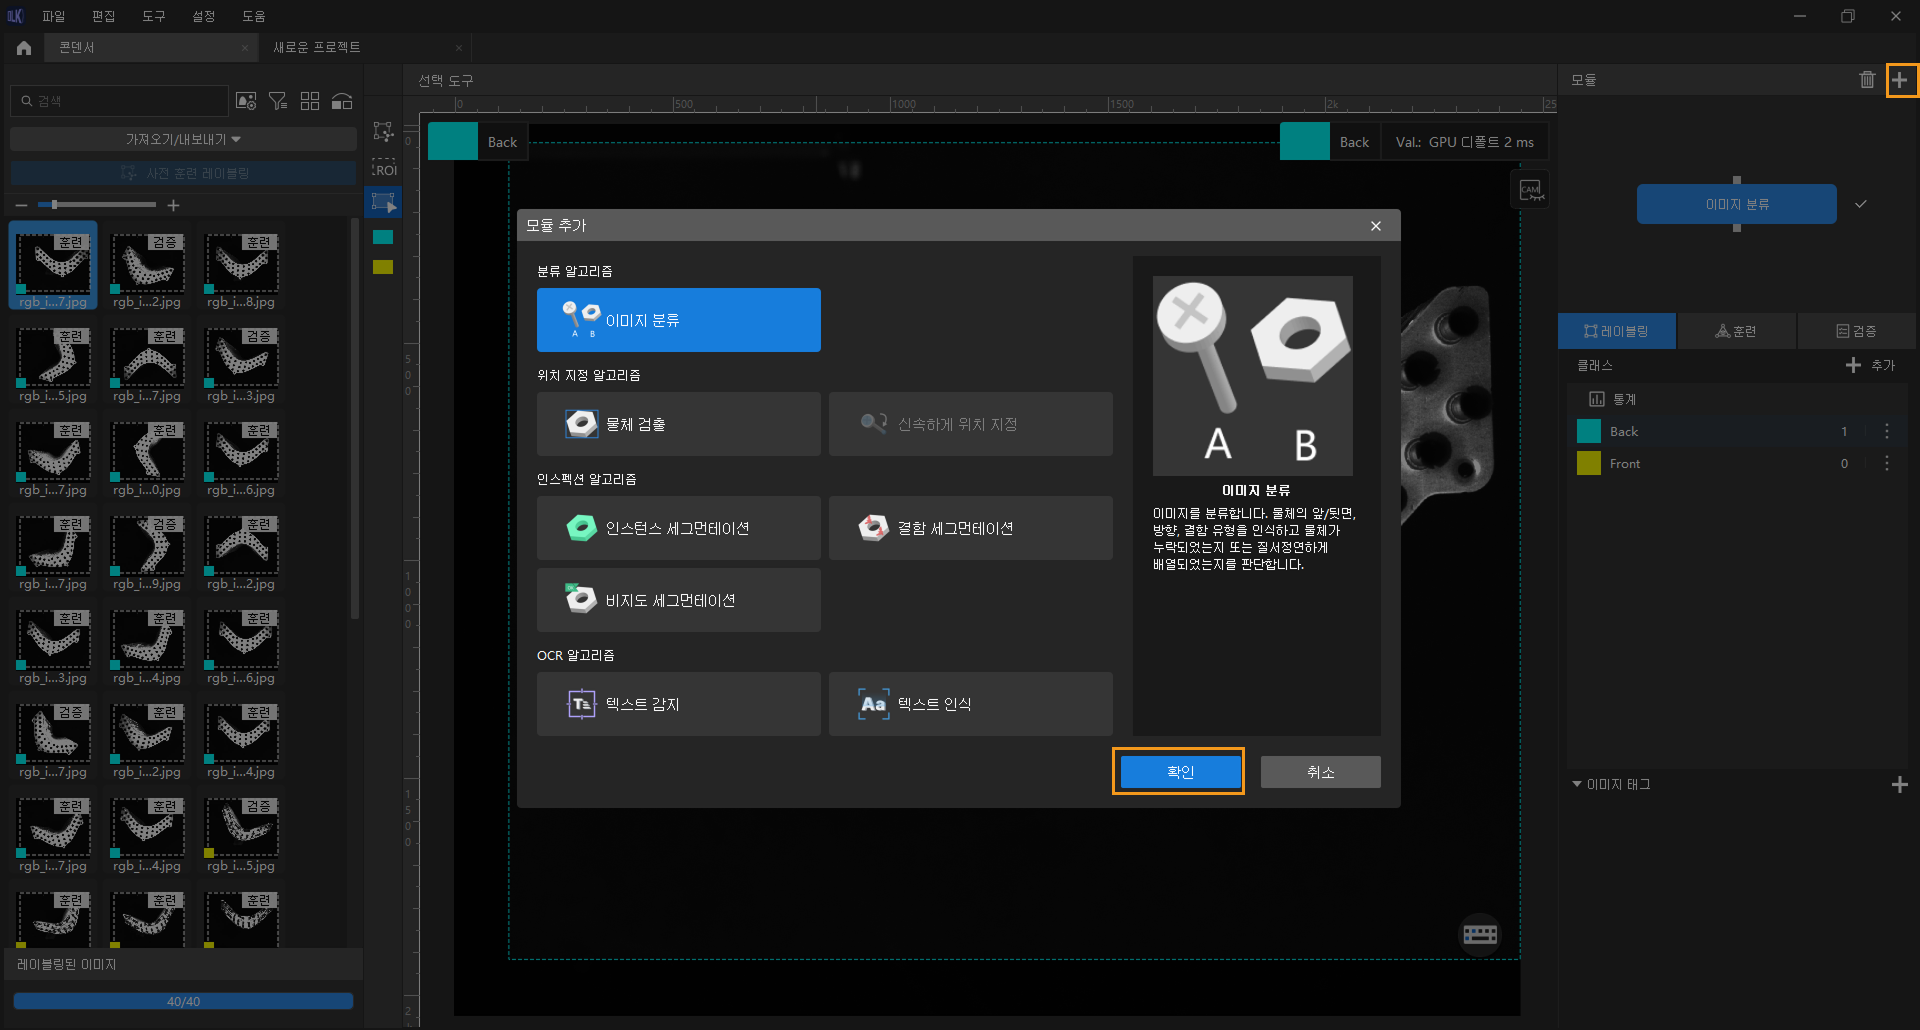Click the 확인 button in the module dialog
The image size is (1920, 1030).
pyautogui.click(x=1179, y=772)
